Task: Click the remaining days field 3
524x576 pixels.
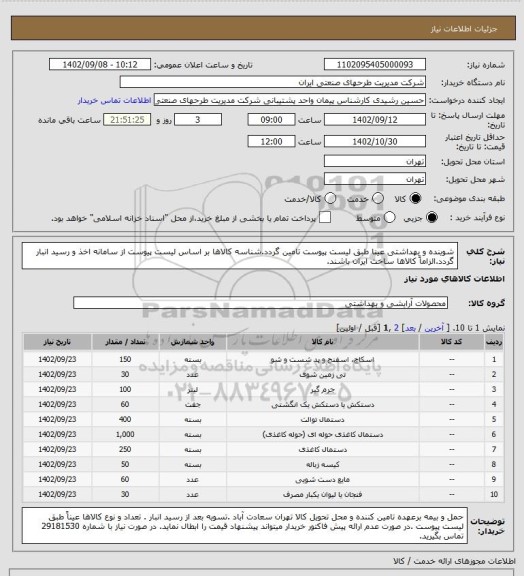Action: 198,120
